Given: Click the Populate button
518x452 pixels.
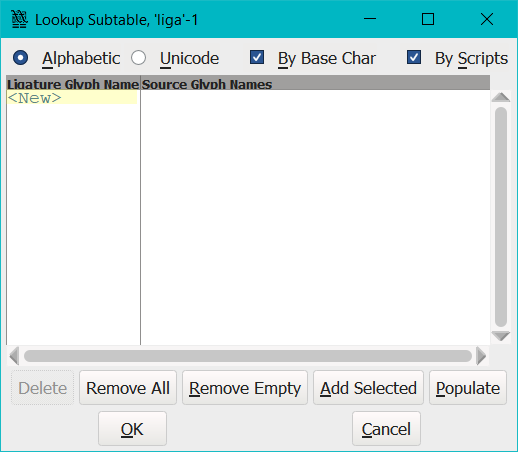Looking at the screenshot, I should 468,388.
